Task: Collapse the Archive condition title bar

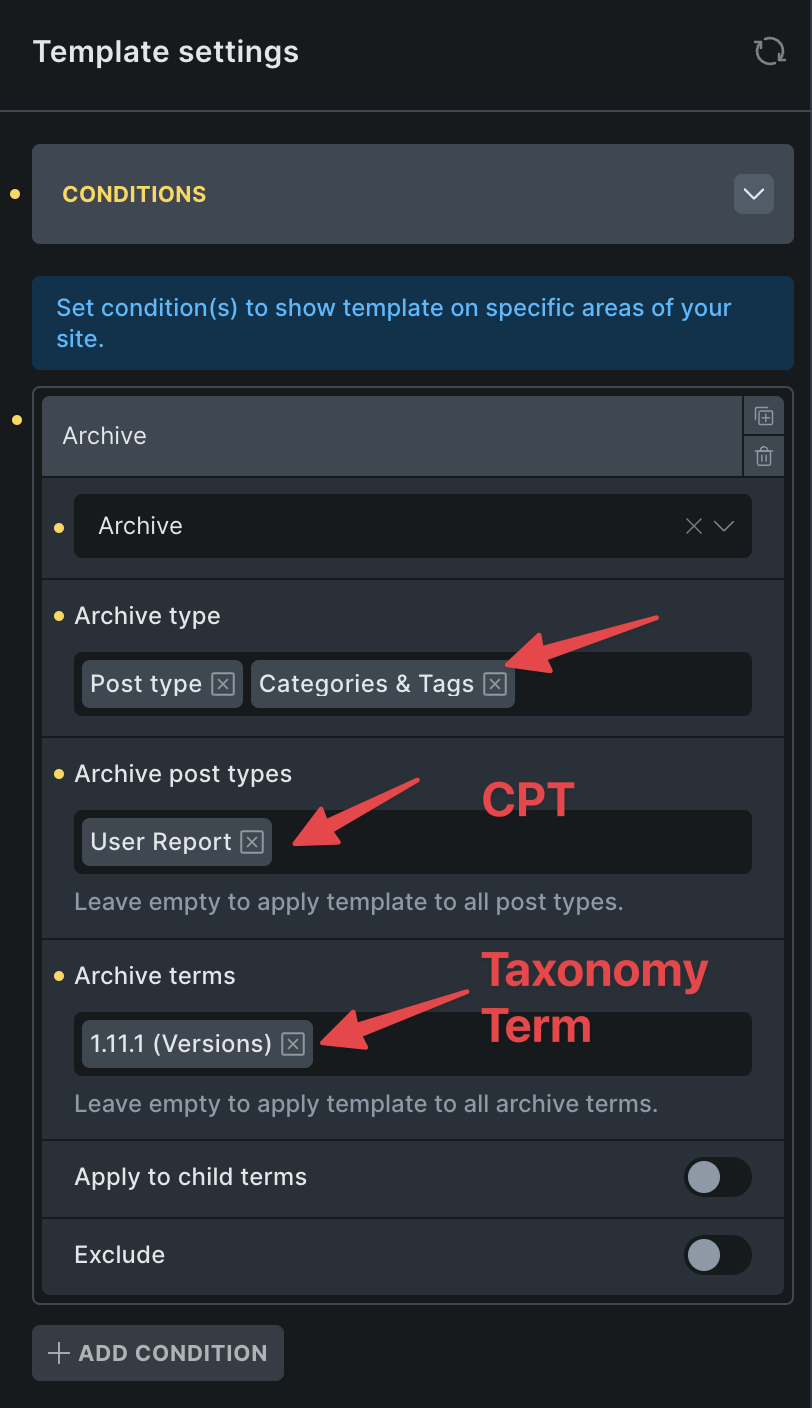Action: coord(390,436)
